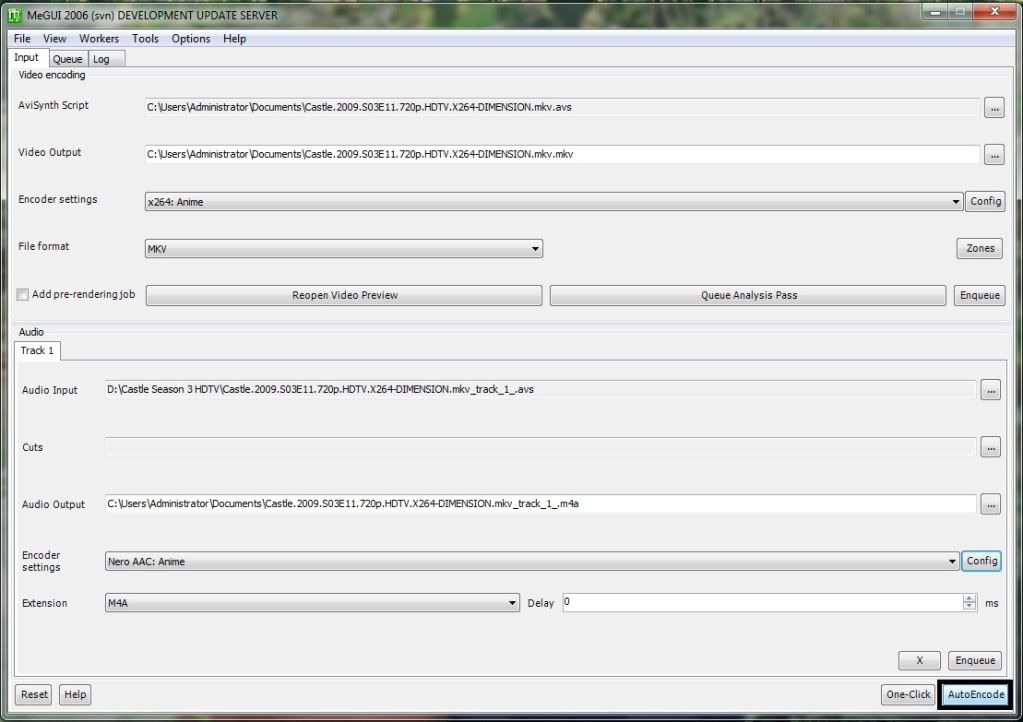
Task: Browse for Audio Output file location
Action: click(x=990, y=505)
